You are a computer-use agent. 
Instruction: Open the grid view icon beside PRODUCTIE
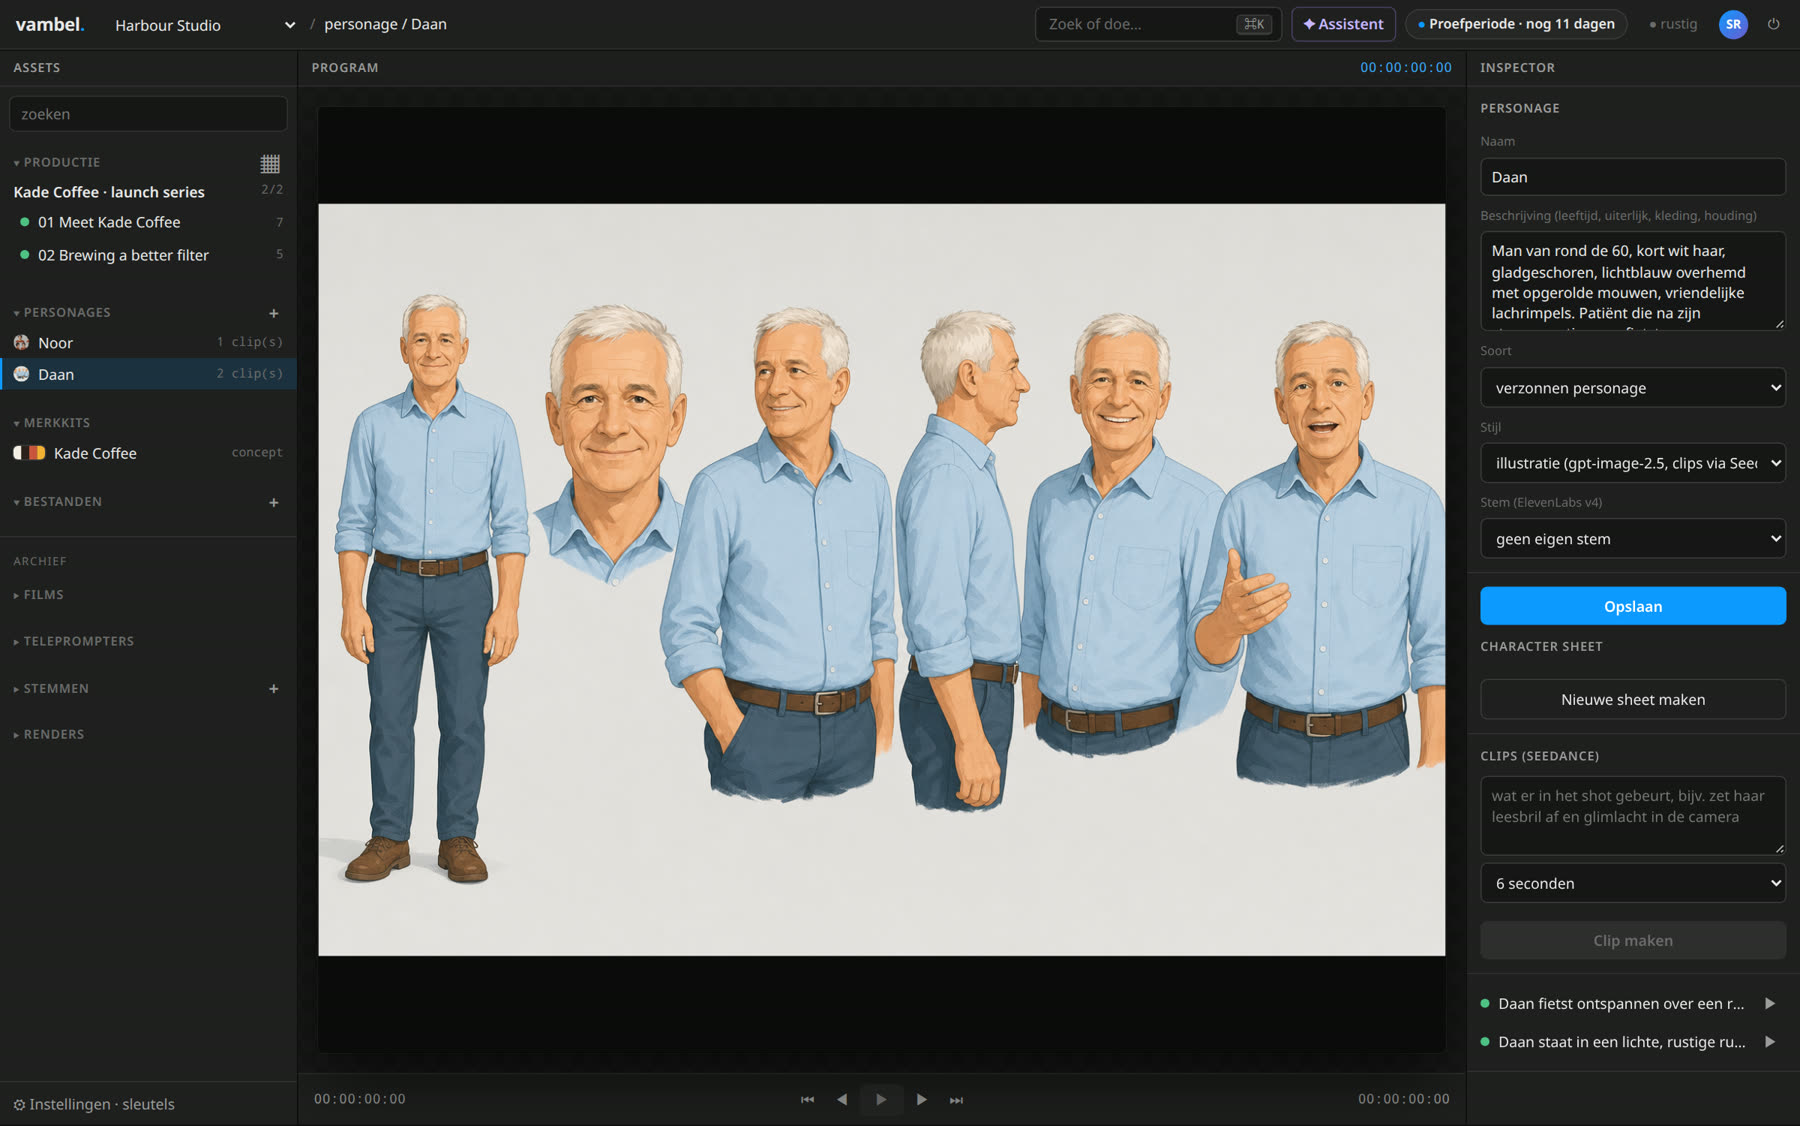[x=270, y=163]
